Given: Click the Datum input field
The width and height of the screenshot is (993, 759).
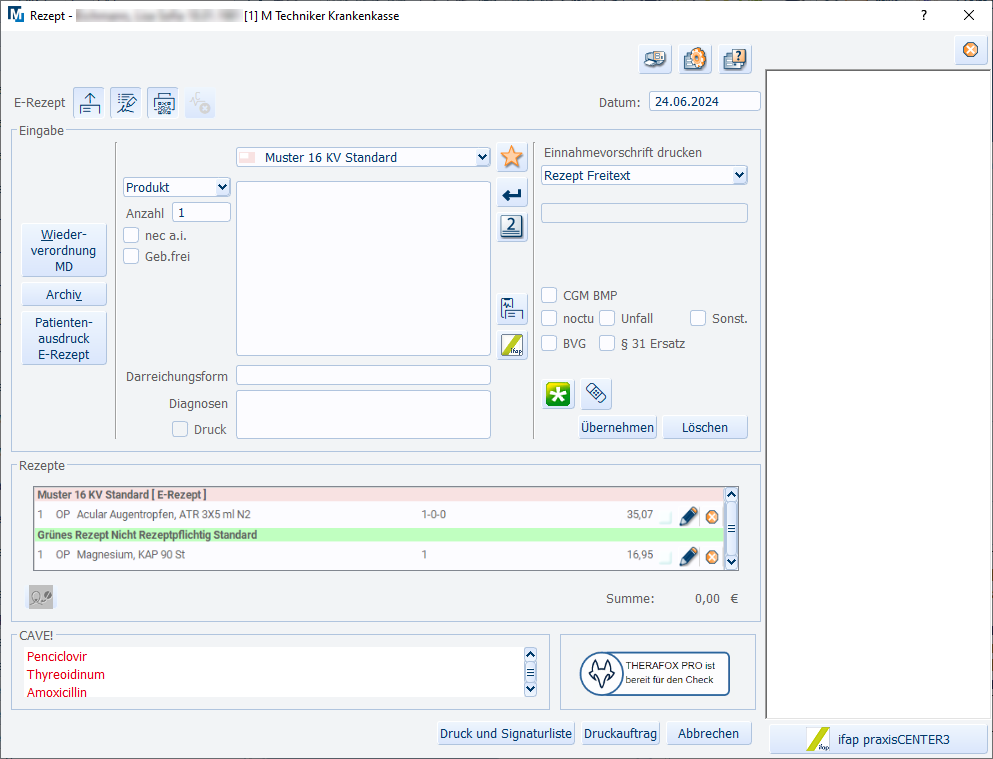Looking at the screenshot, I should pyautogui.click(x=704, y=102).
